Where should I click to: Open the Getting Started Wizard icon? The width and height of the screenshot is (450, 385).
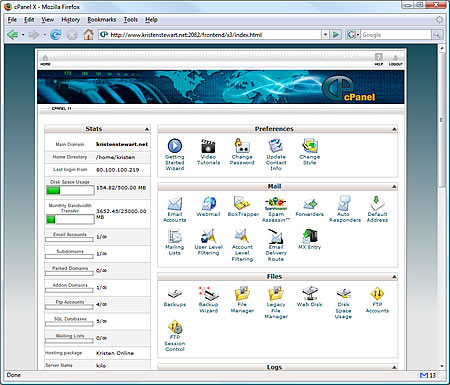tap(175, 146)
